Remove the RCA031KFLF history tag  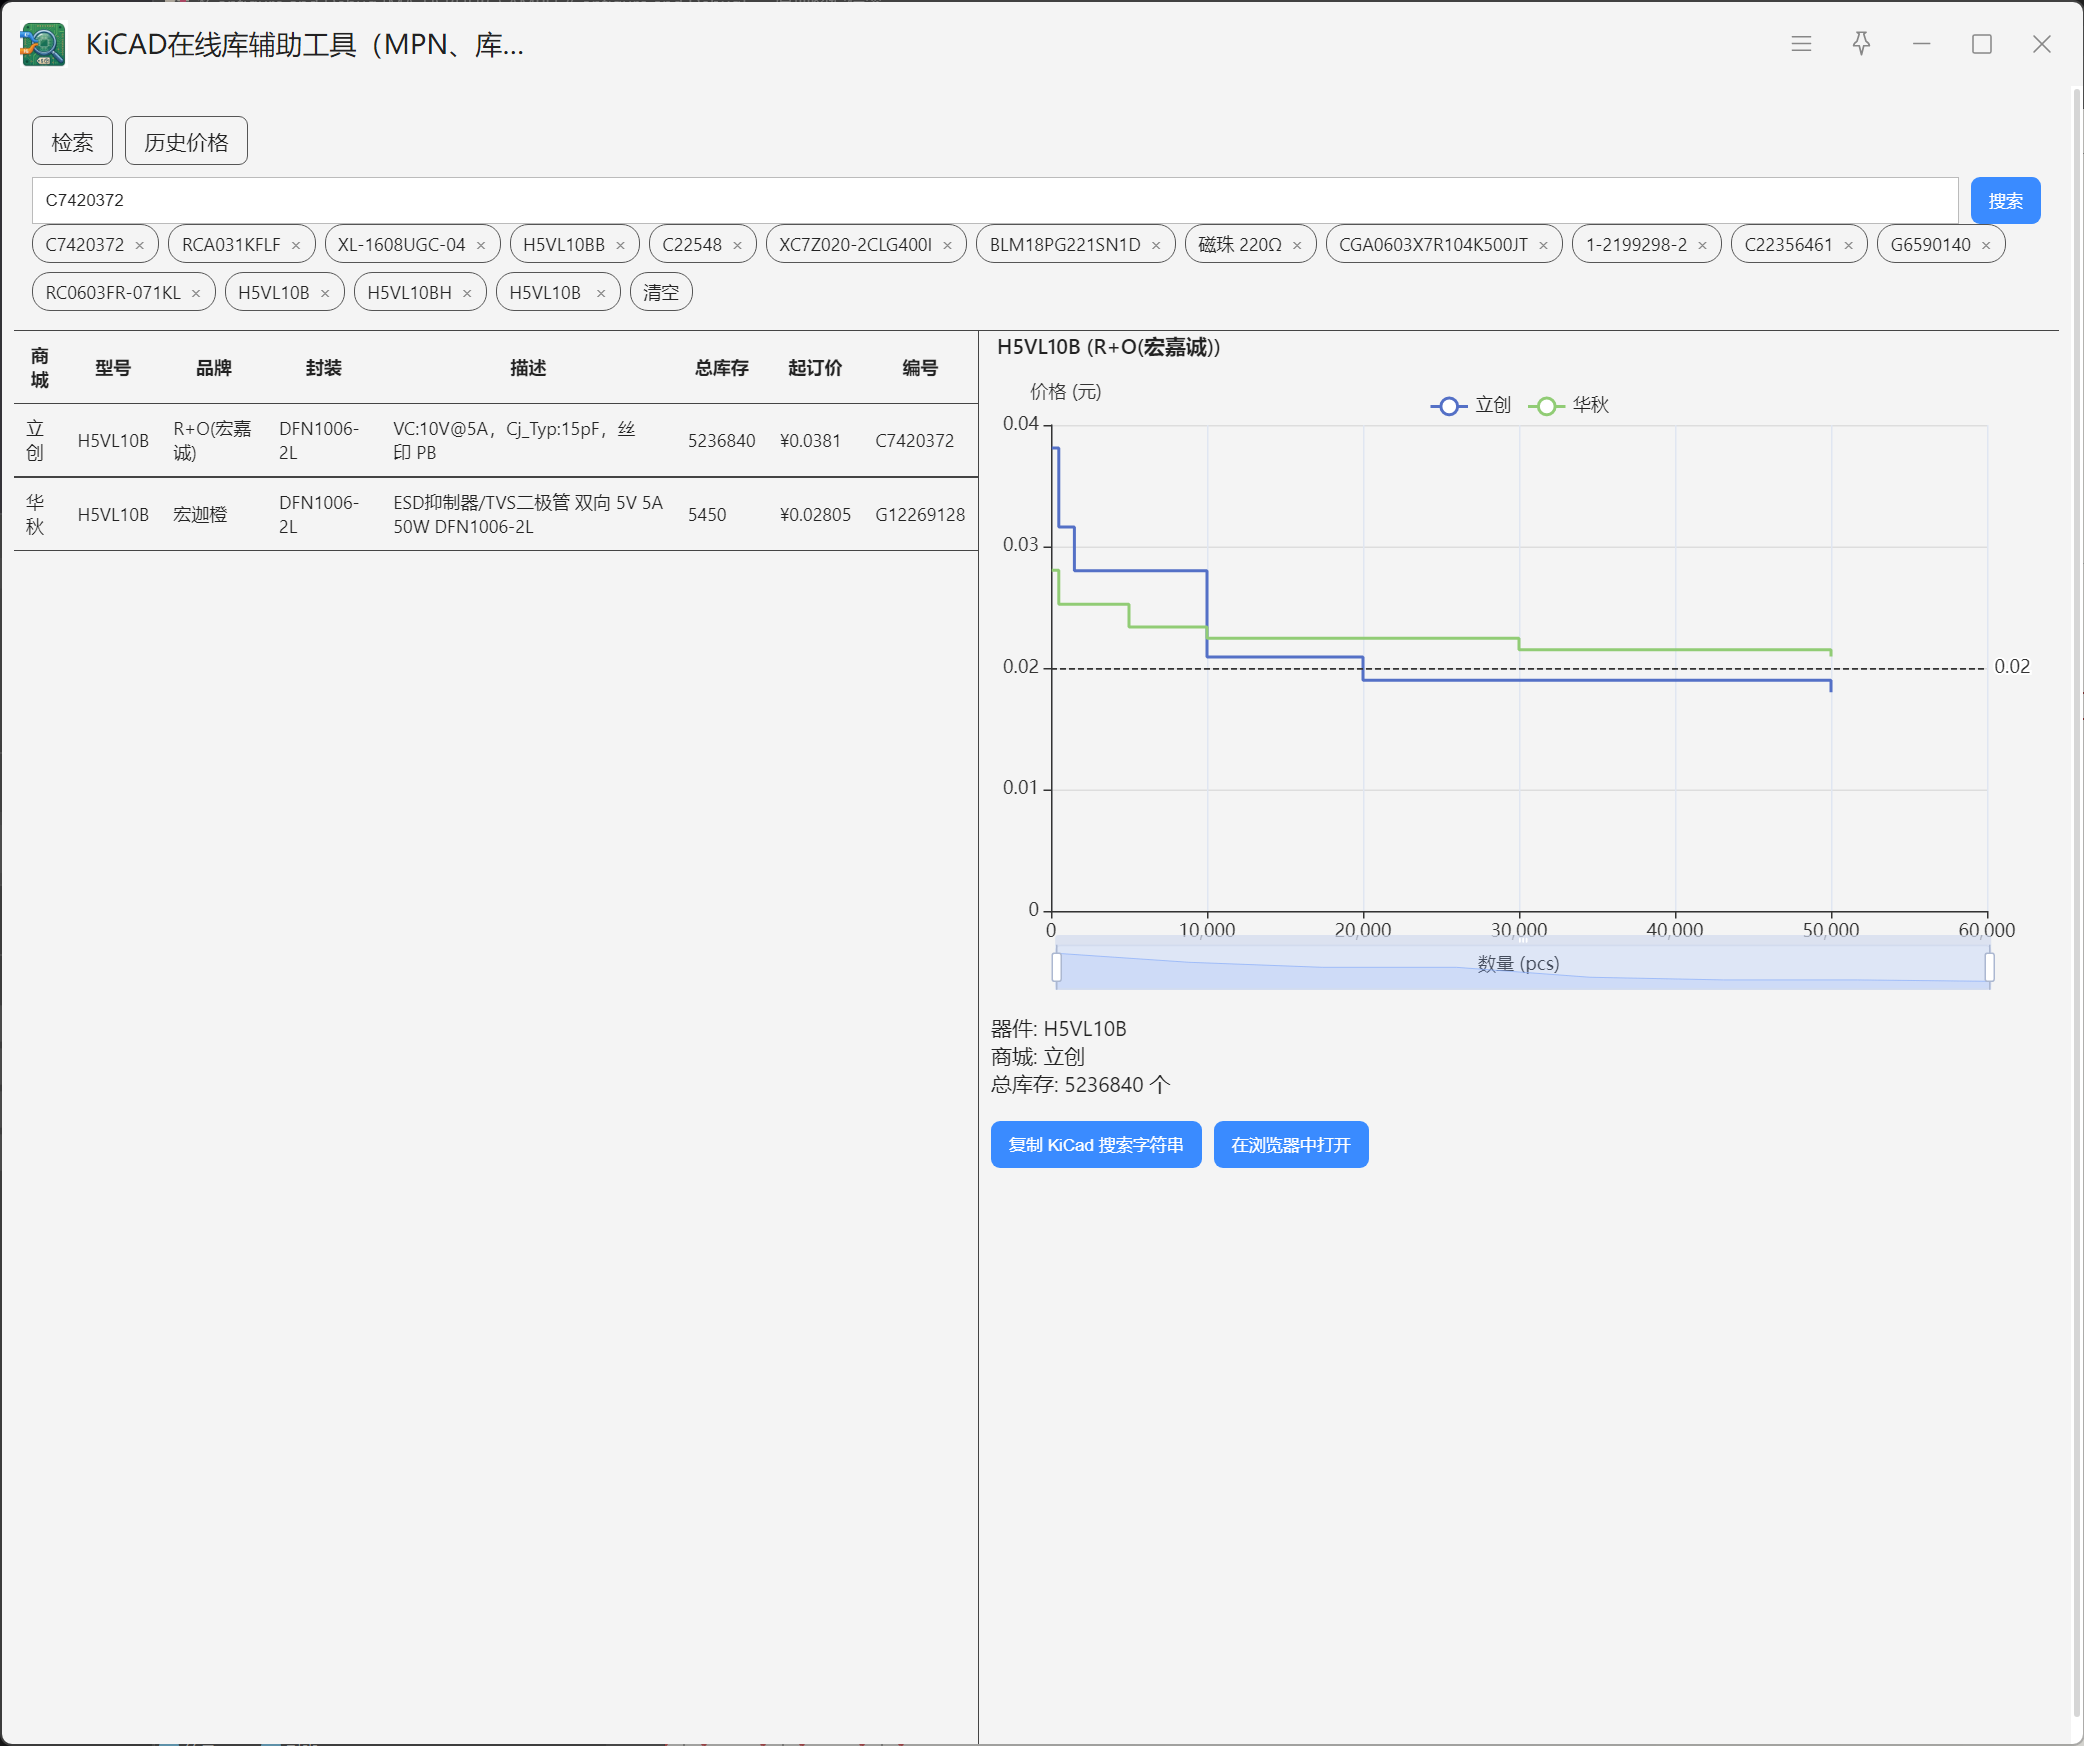pos(296,246)
